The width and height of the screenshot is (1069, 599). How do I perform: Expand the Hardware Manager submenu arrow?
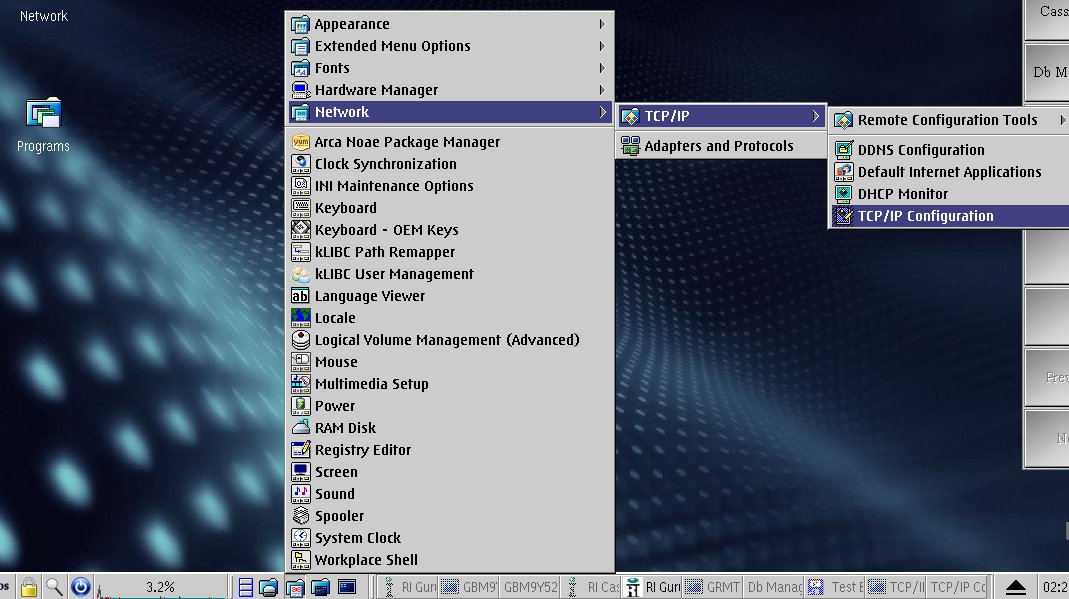tap(601, 90)
